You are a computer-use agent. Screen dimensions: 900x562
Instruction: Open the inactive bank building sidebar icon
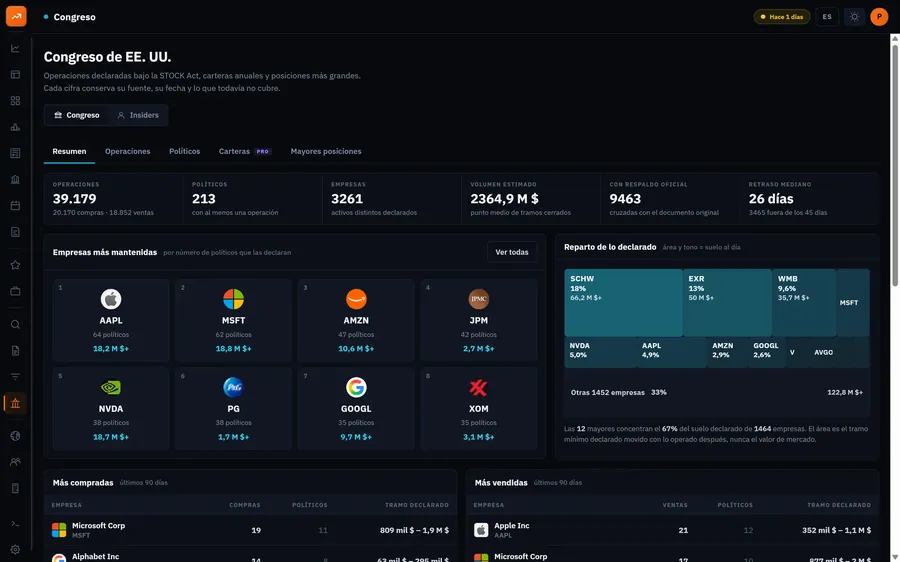[x=15, y=179]
